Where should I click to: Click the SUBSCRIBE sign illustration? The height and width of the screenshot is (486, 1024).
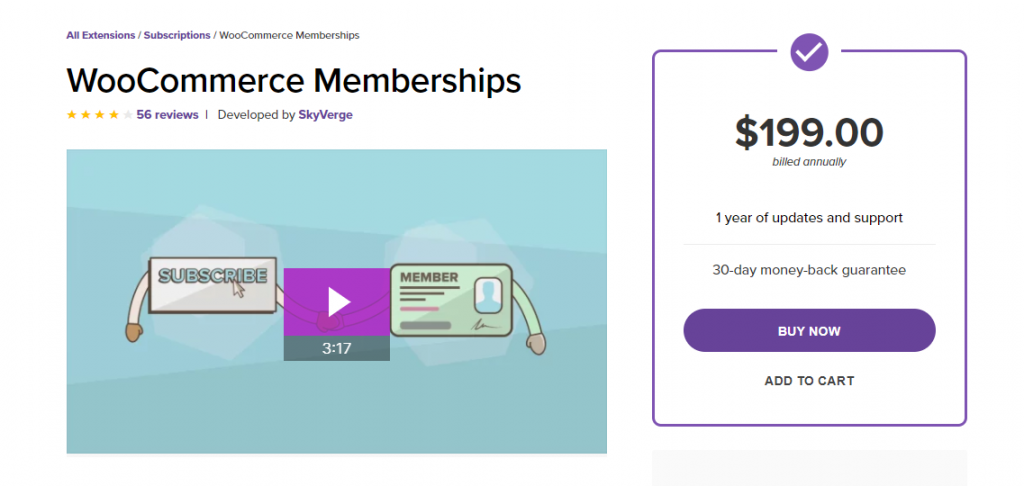point(212,285)
